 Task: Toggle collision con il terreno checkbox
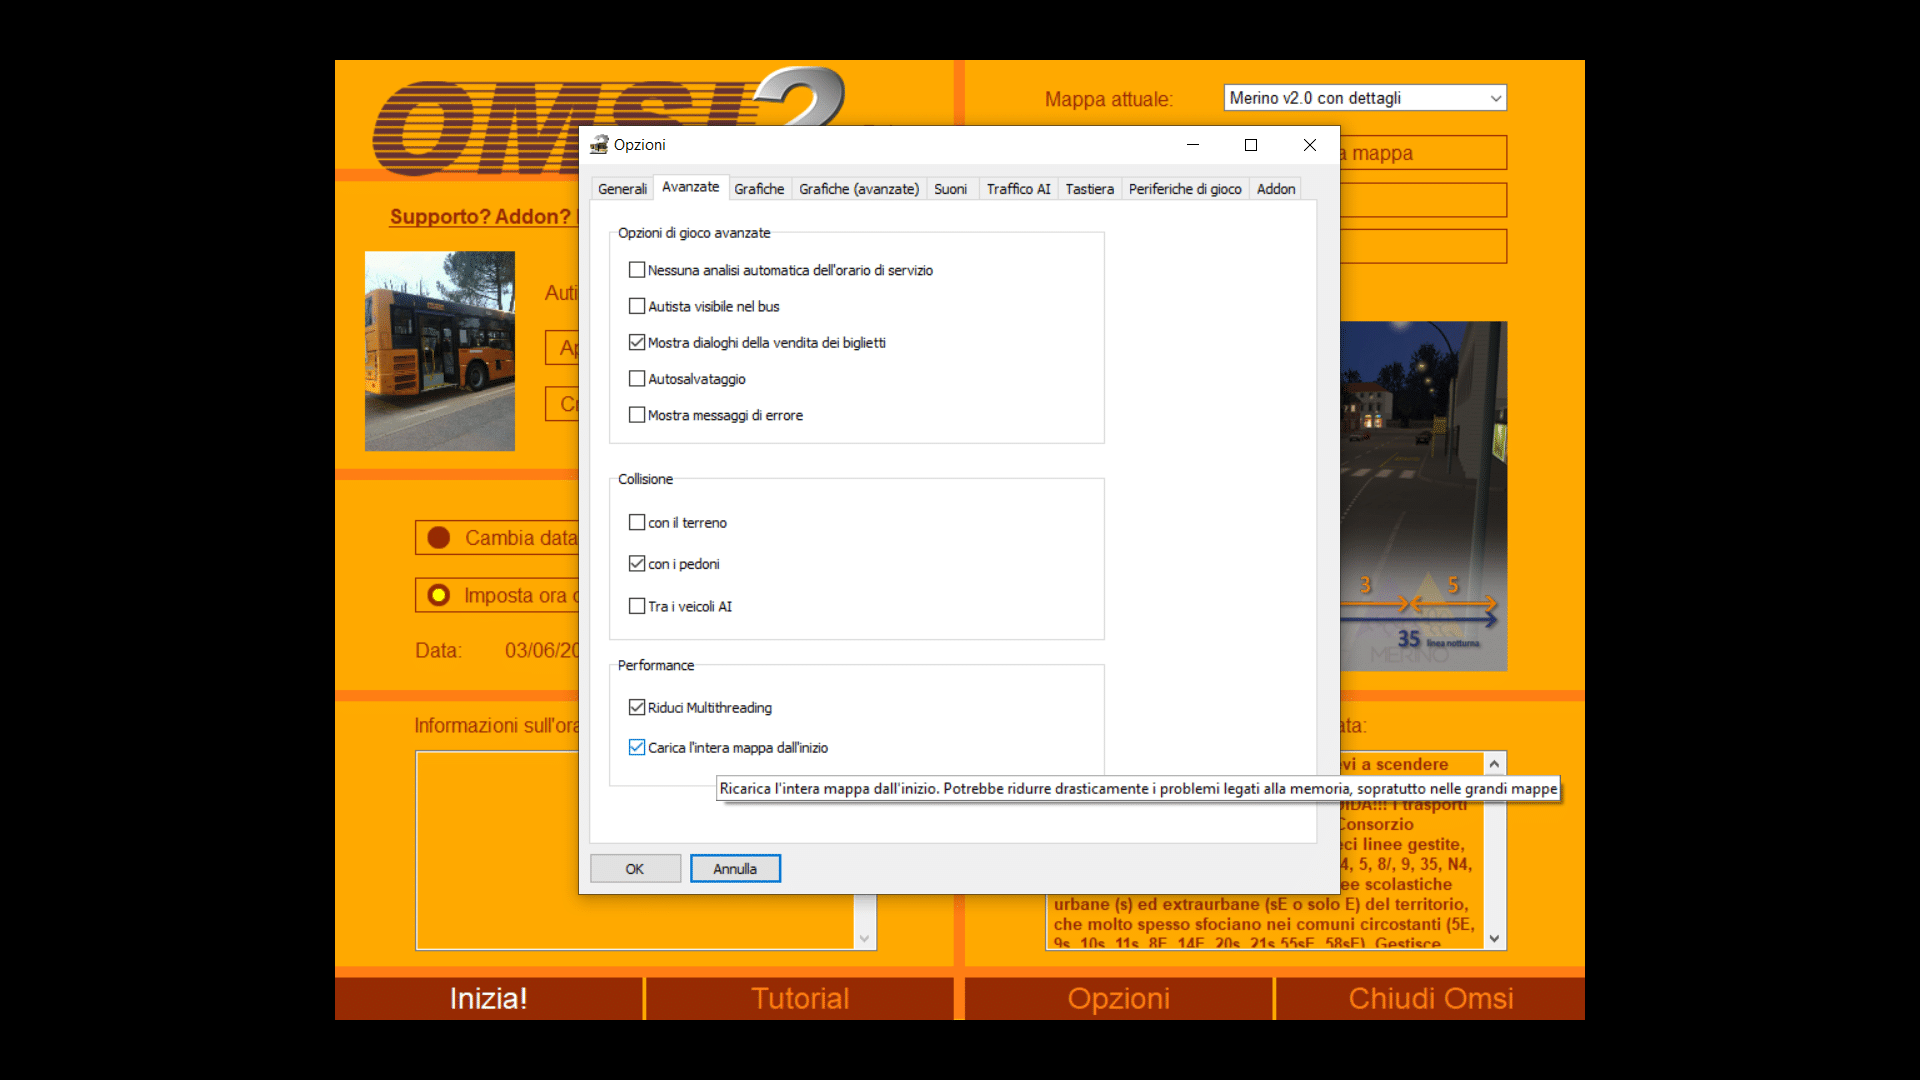[x=637, y=523]
